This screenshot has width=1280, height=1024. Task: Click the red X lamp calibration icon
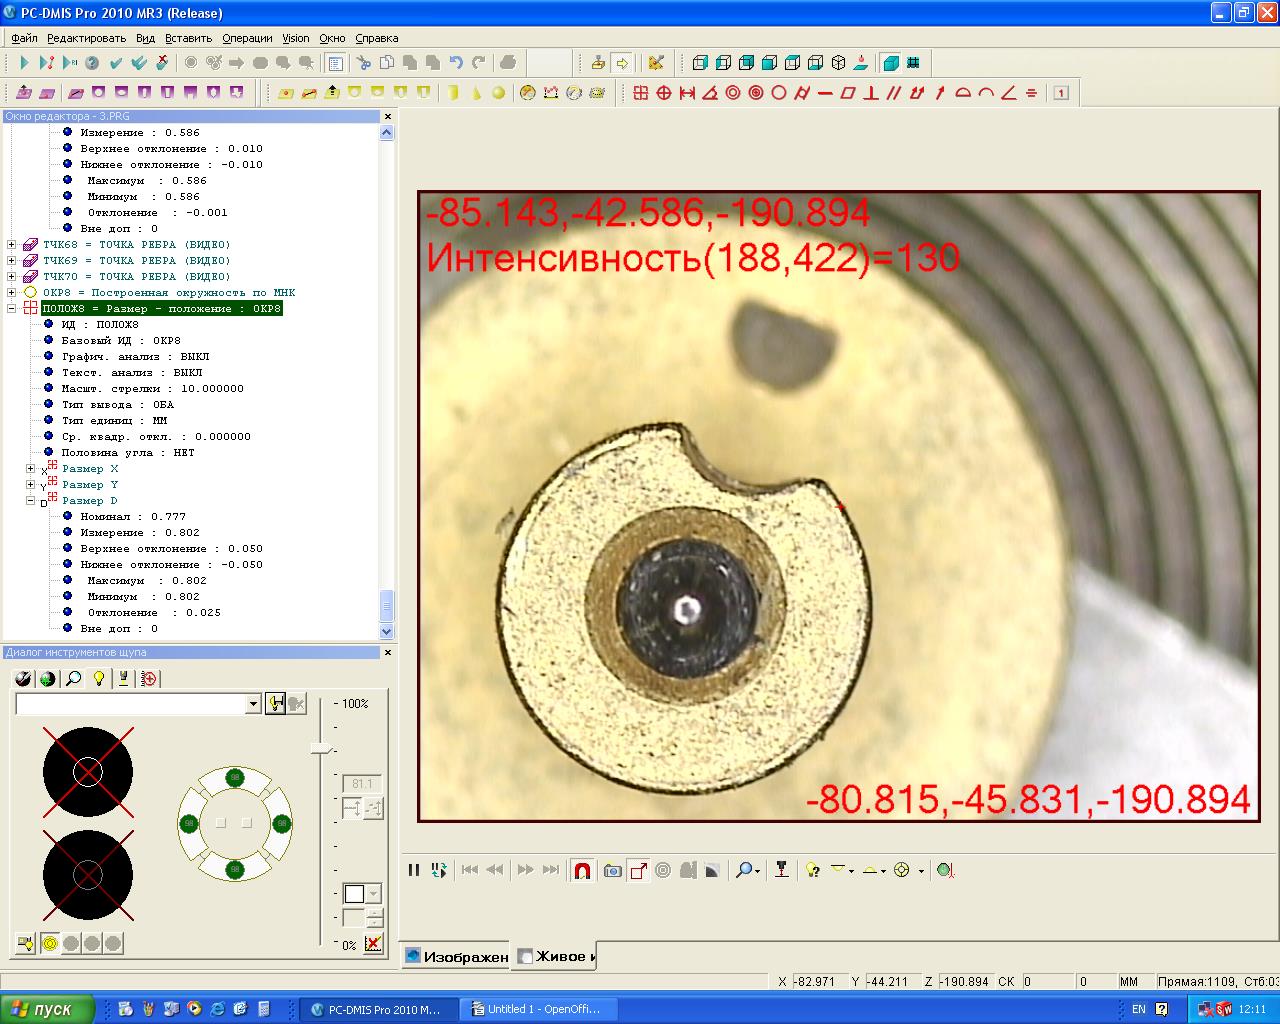pos(373,943)
